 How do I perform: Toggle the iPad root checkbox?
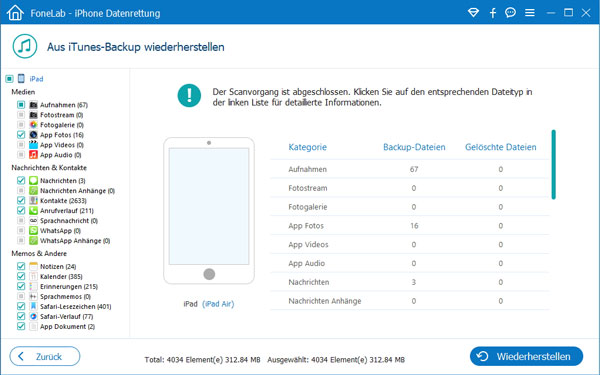tap(9, 79)
